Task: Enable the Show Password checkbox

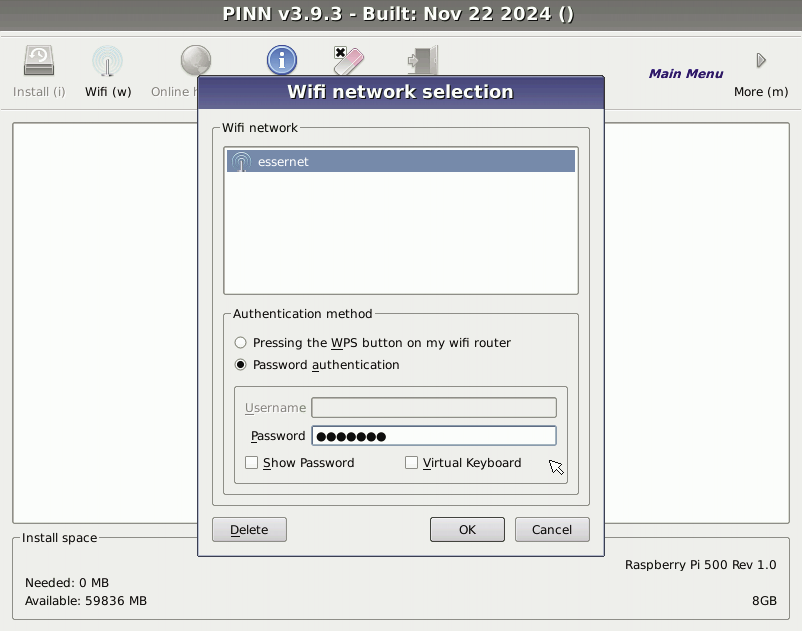Action: pyautogui.click(x=251, y=462)
